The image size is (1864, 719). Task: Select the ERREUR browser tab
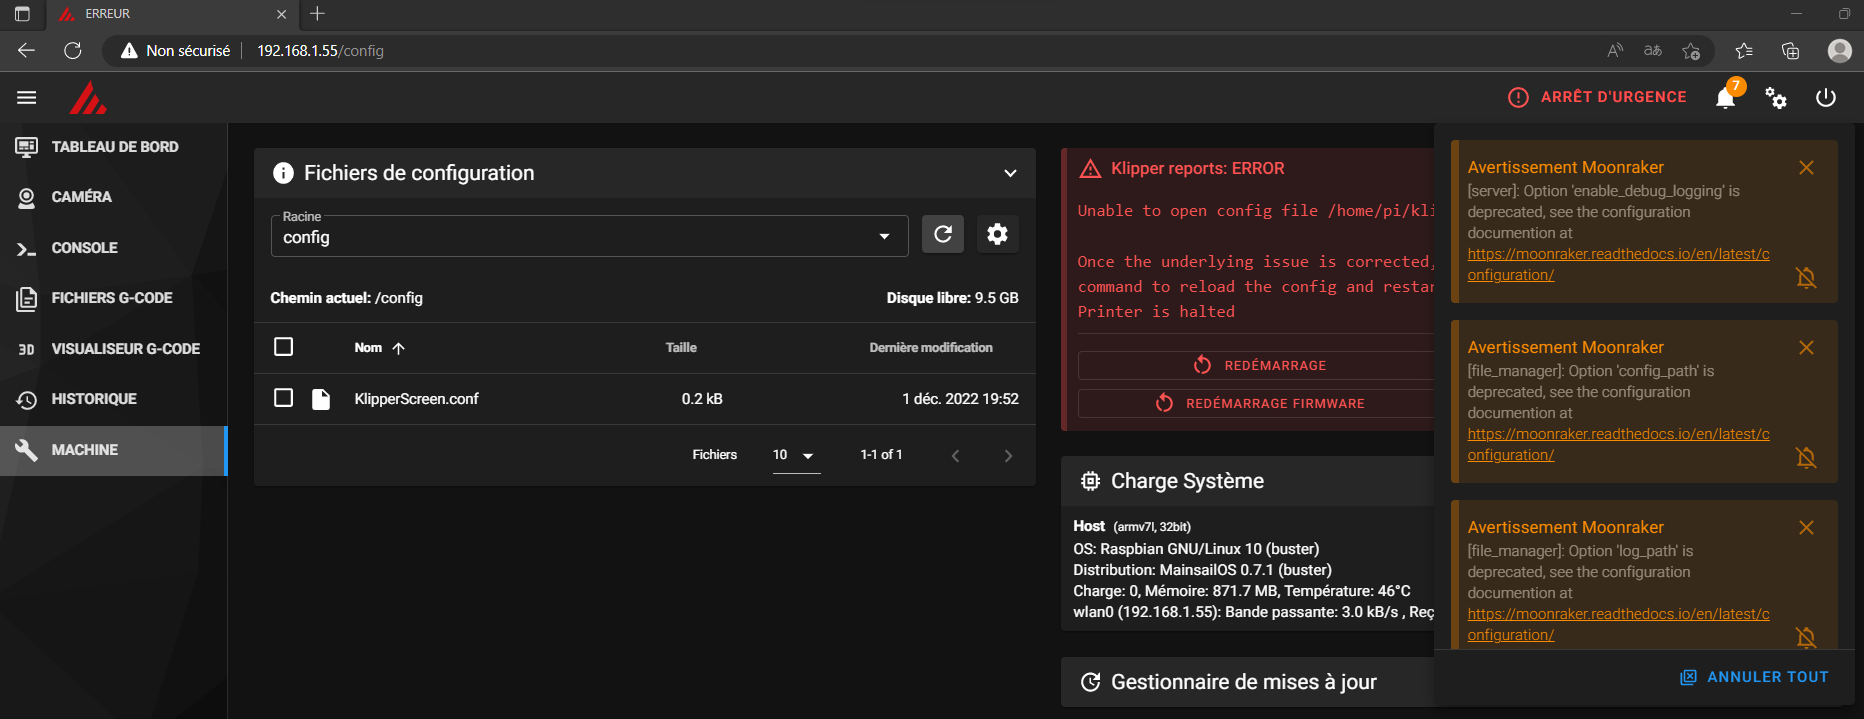pos(173,14)
